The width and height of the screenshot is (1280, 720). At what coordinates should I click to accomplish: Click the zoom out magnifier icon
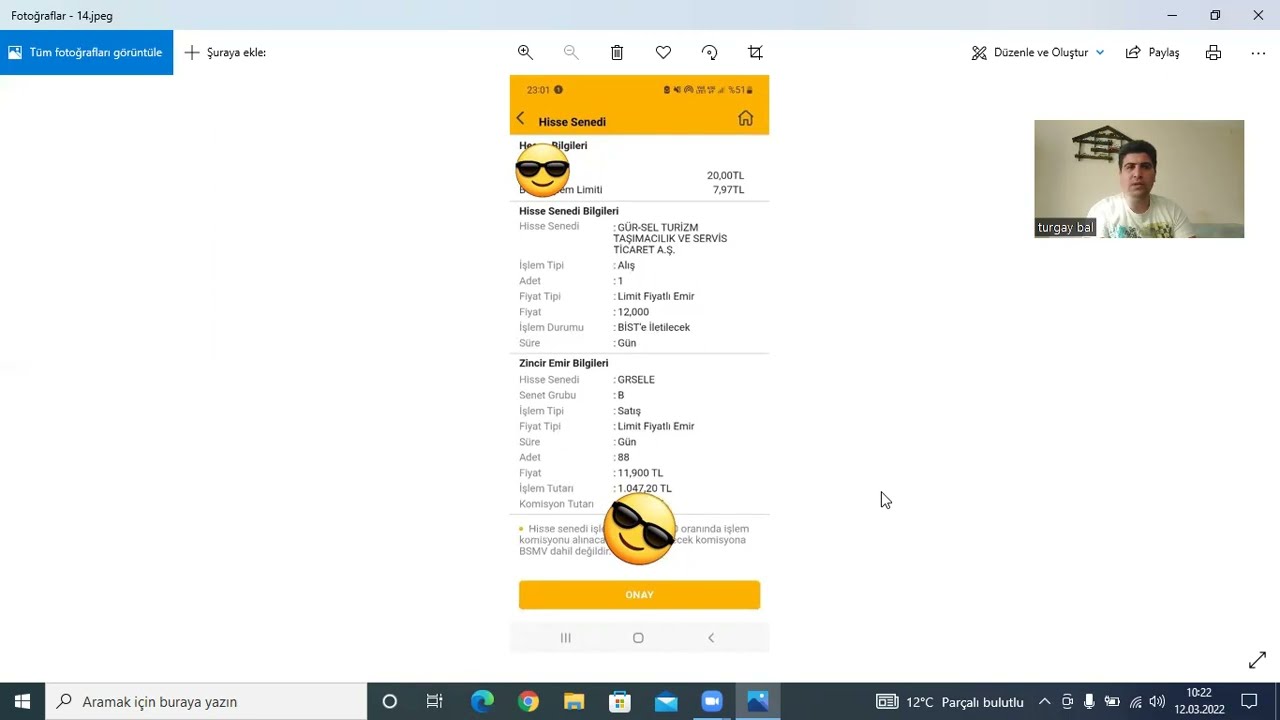tap(571, 52)
